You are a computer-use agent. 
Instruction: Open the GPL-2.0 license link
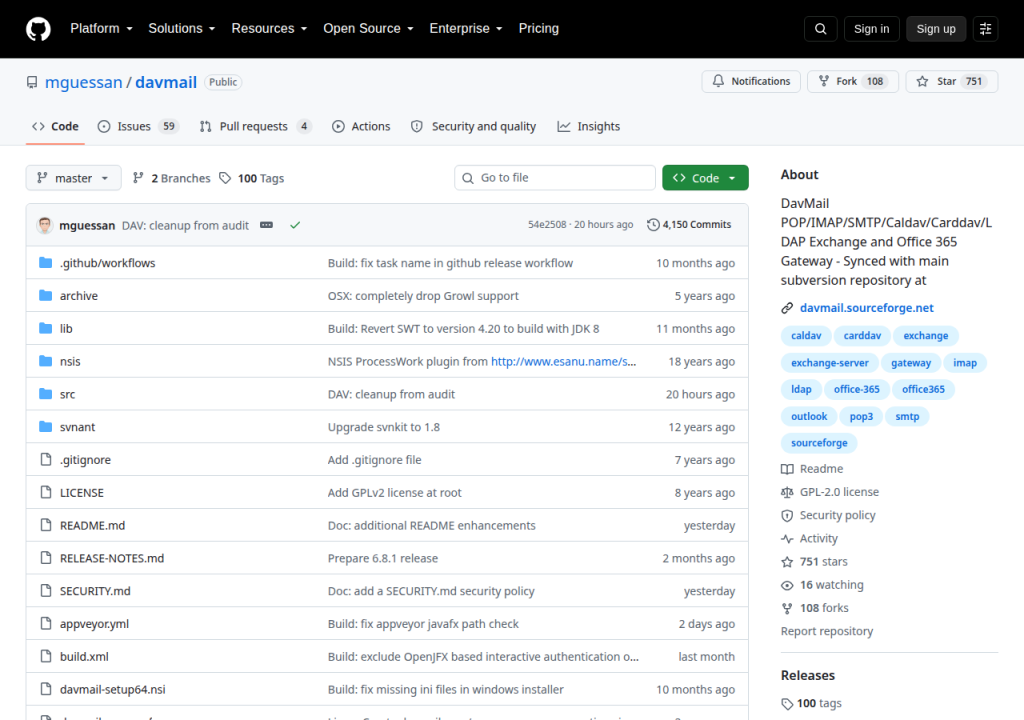tap(830, 492)
